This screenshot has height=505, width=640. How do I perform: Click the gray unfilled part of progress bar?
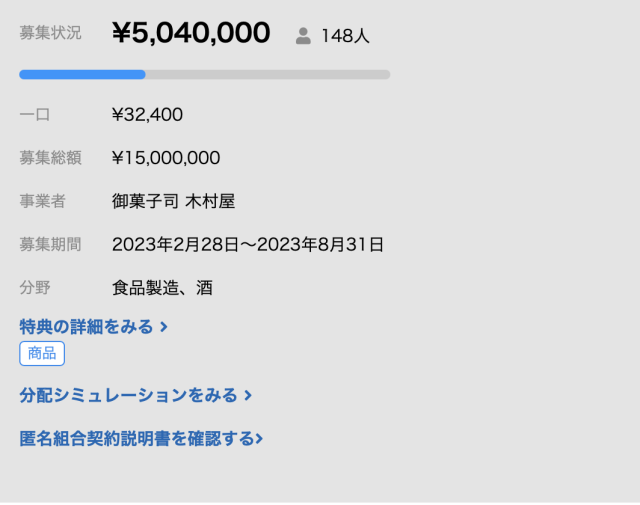(x=268, y=74)
